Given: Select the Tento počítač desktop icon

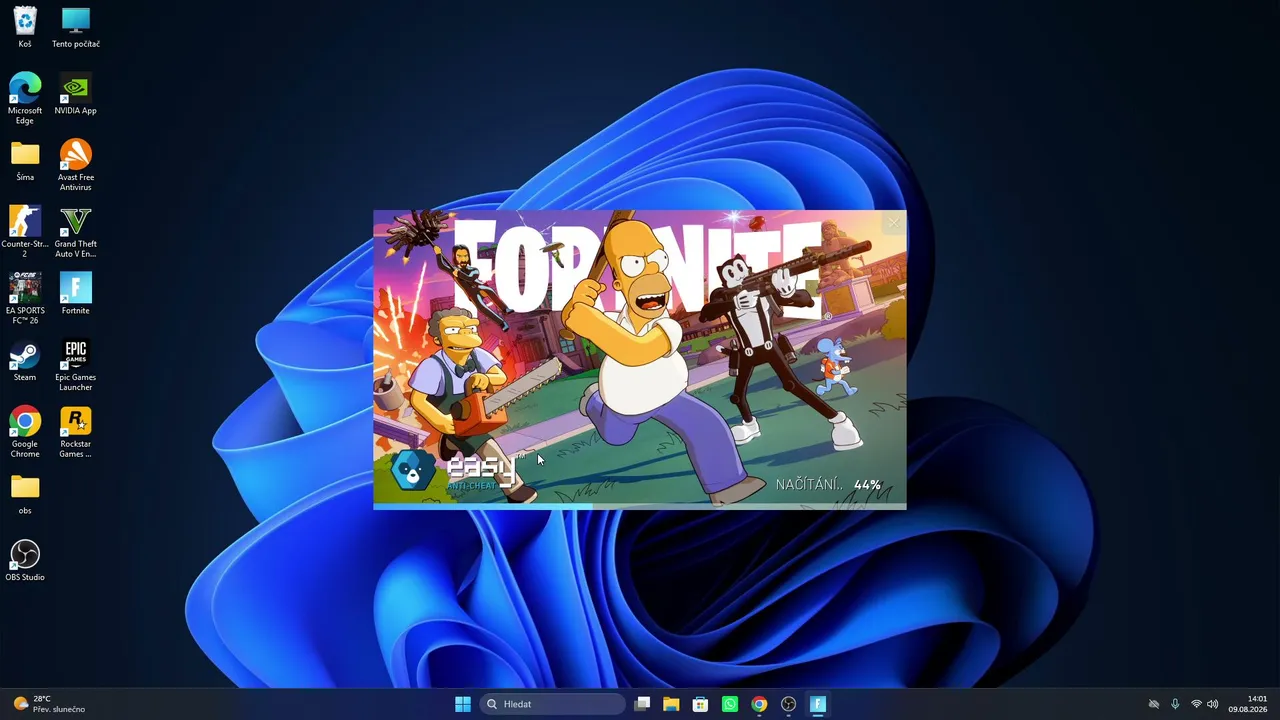Looking at the screenshot, I should click(x=76, y=27).
